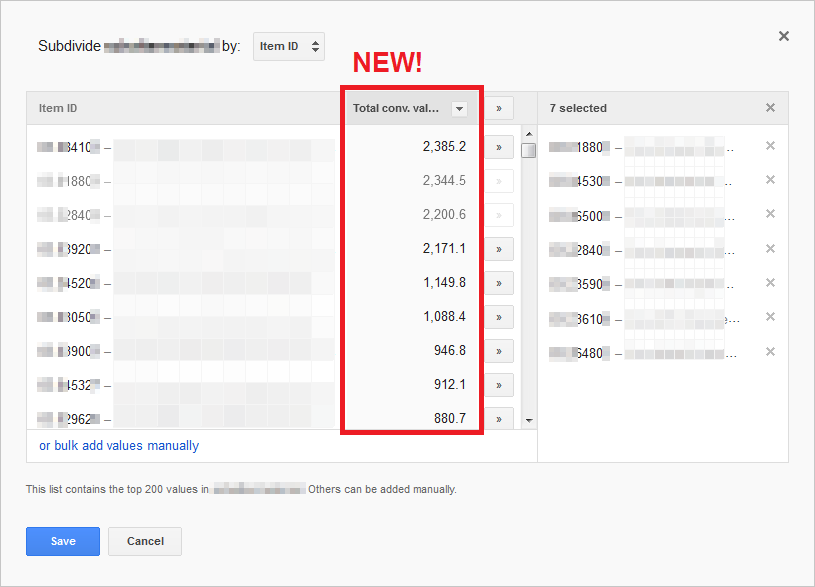815x587 pixels.
Task: Add the item with value 880.7
Action: (498, 418)
